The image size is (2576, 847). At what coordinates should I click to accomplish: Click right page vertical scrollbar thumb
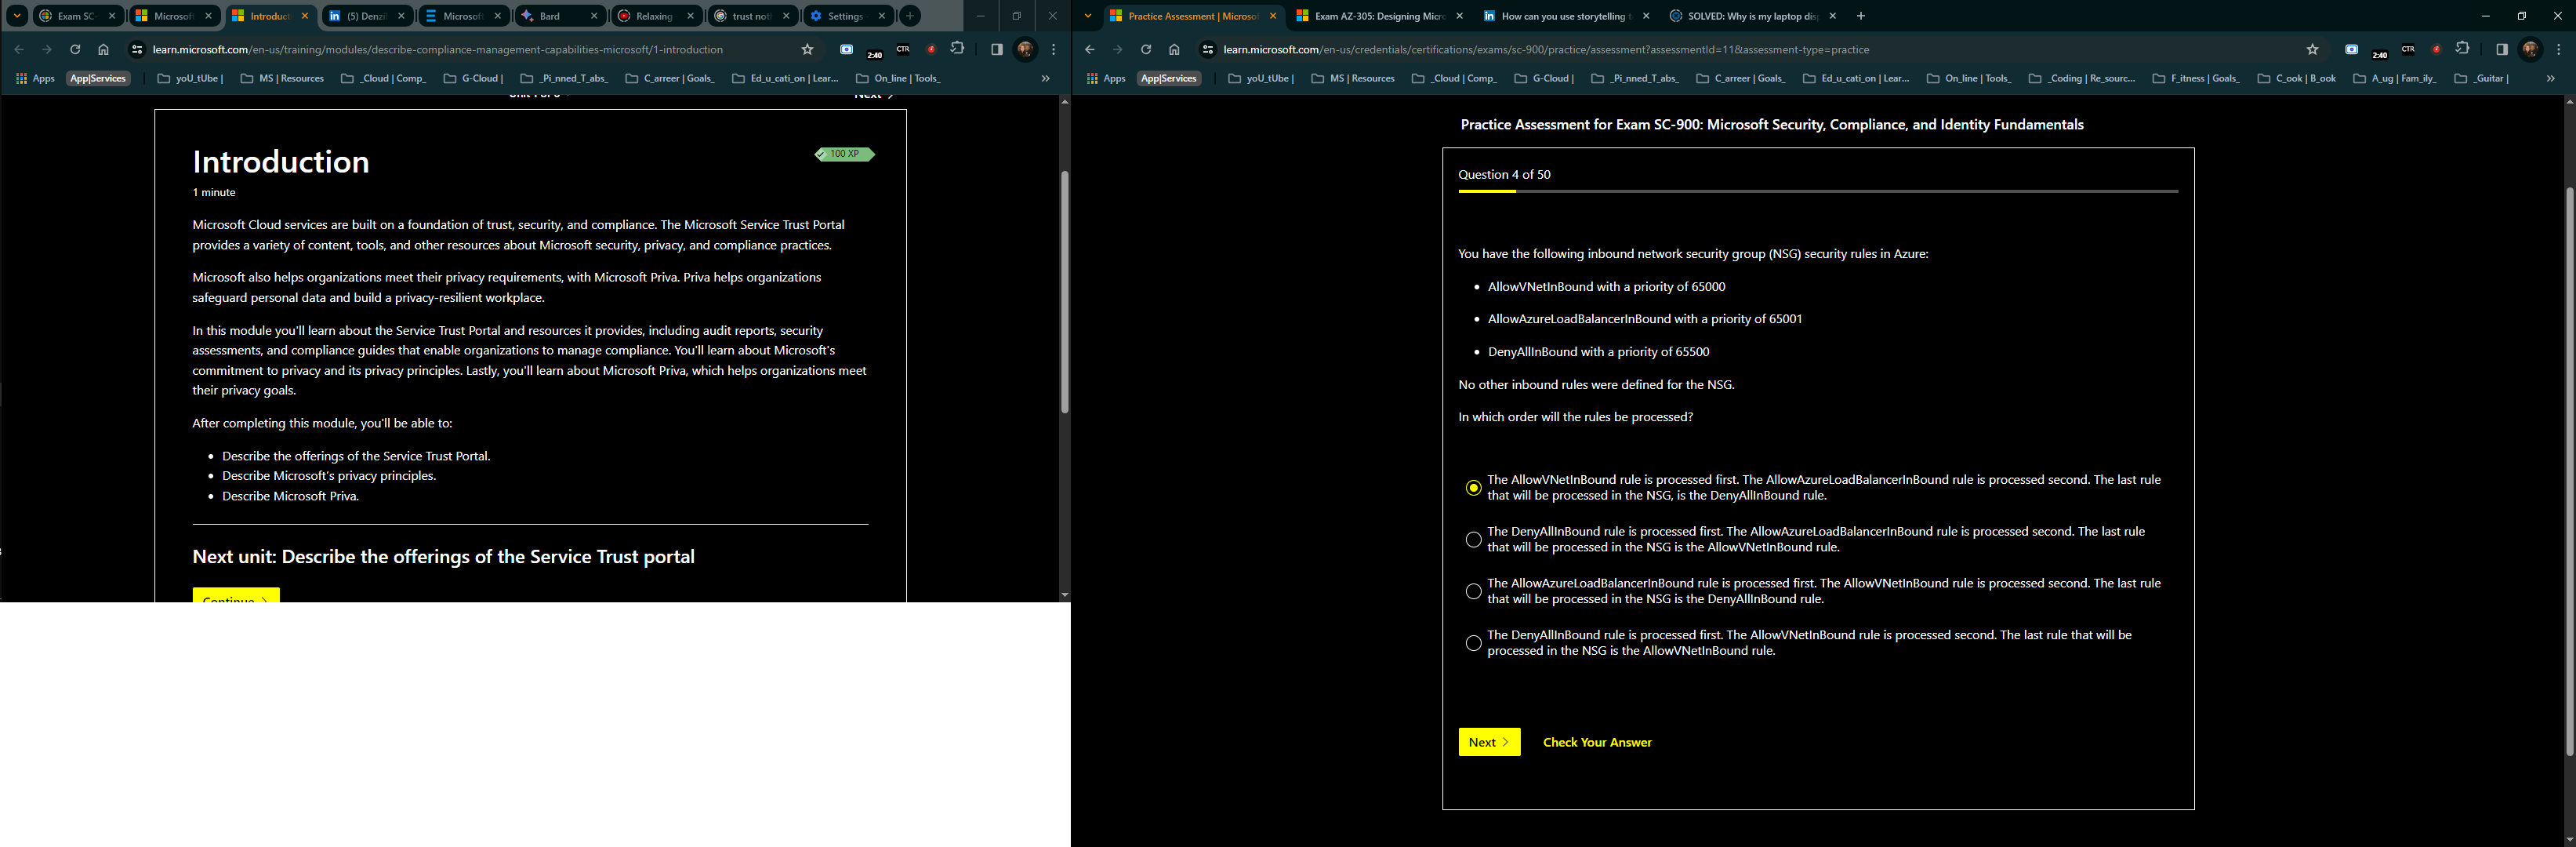click(x=2570, y=471)
